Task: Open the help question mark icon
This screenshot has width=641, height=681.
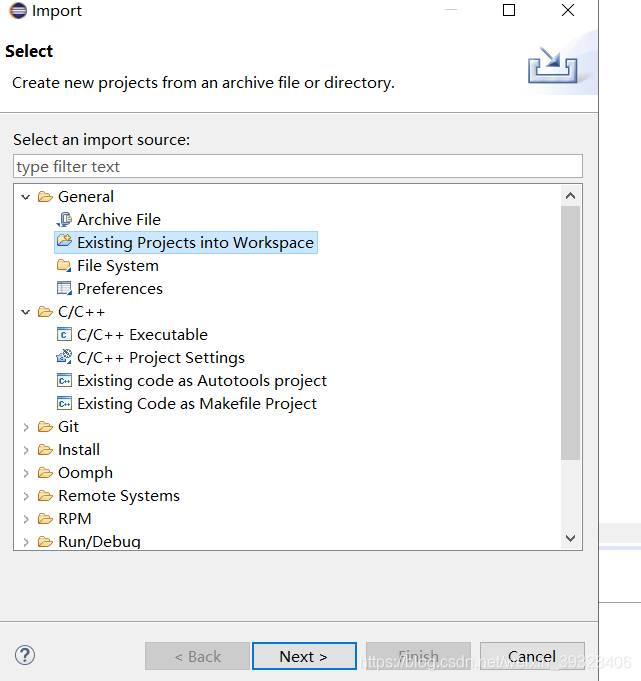Action: tap(25, 655)
